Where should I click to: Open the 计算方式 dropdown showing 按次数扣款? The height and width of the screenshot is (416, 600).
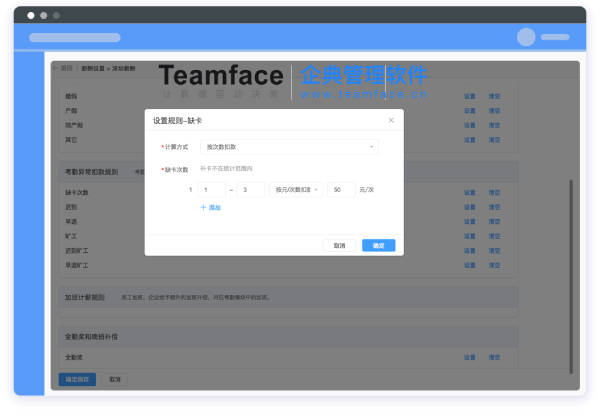289,147
